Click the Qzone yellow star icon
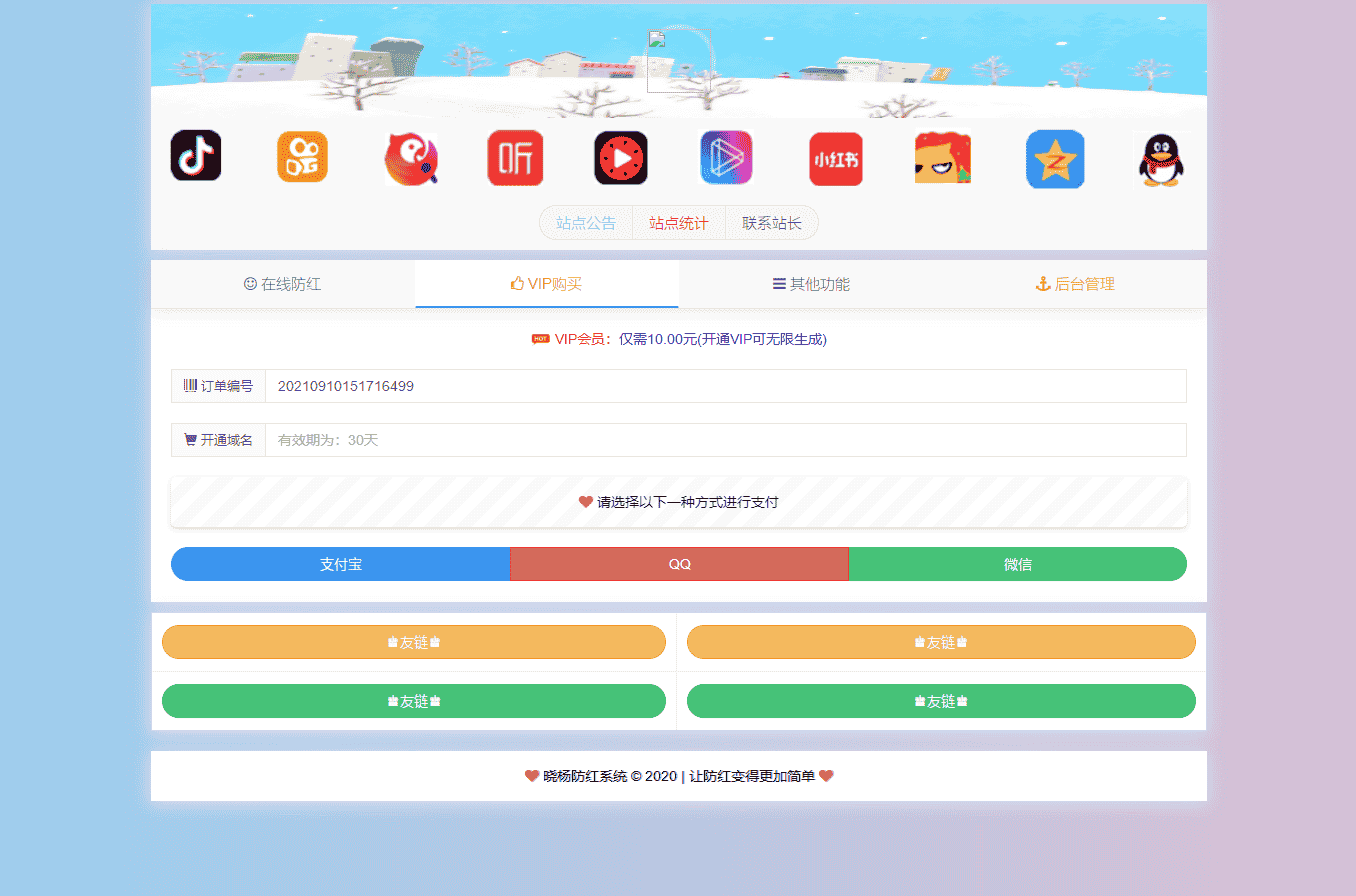 click(1055, 159)
